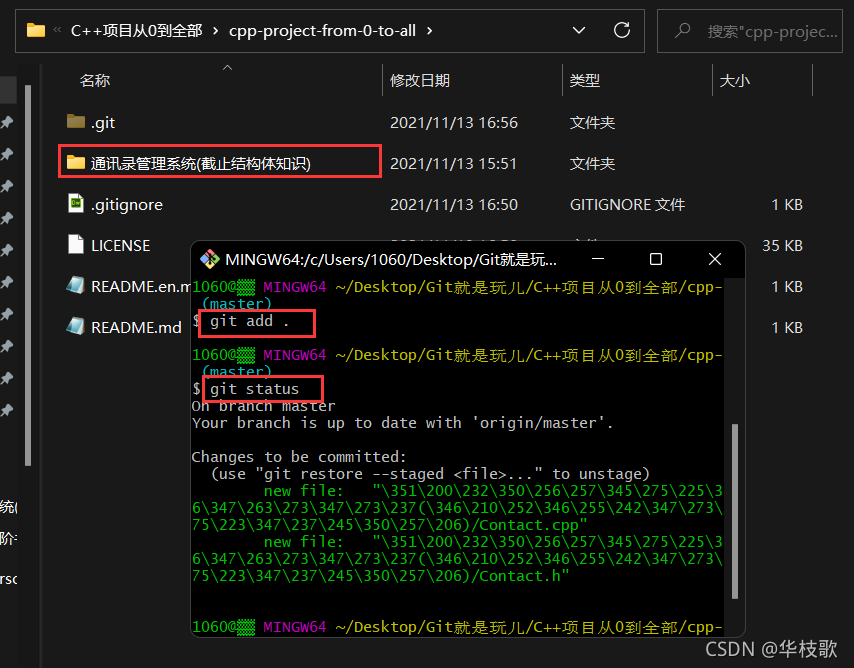
Task: Select the cpp-project-from-0-to-all breadcrumb
Action: [x=322, y=31]
